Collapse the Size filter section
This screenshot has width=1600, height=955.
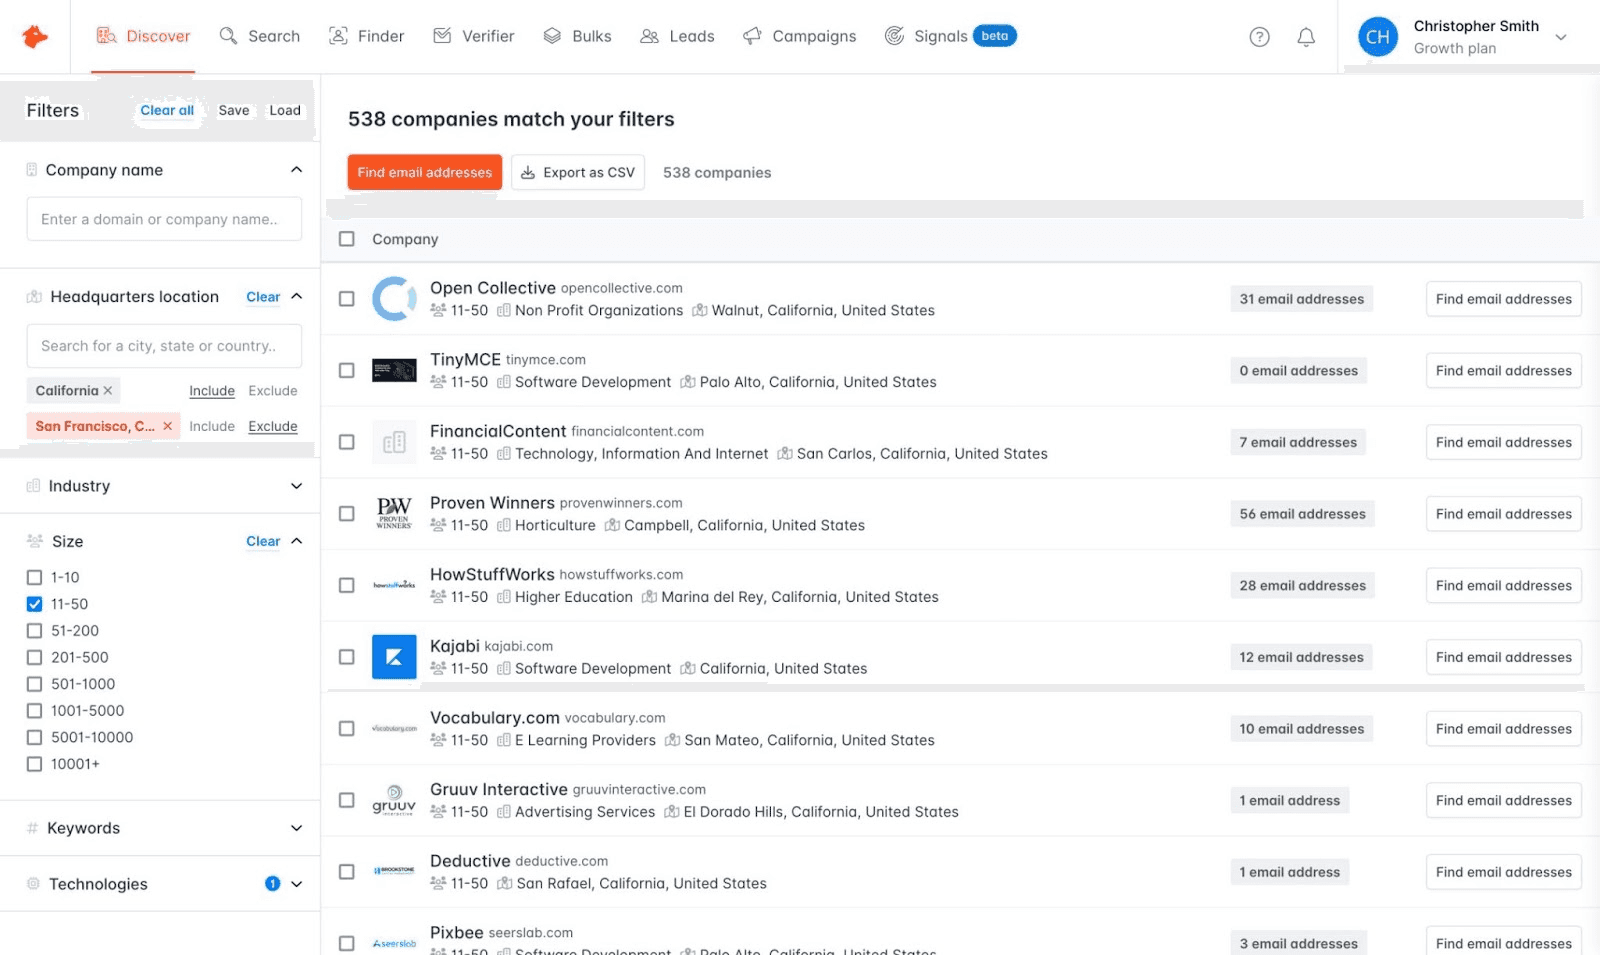[296, 541]
